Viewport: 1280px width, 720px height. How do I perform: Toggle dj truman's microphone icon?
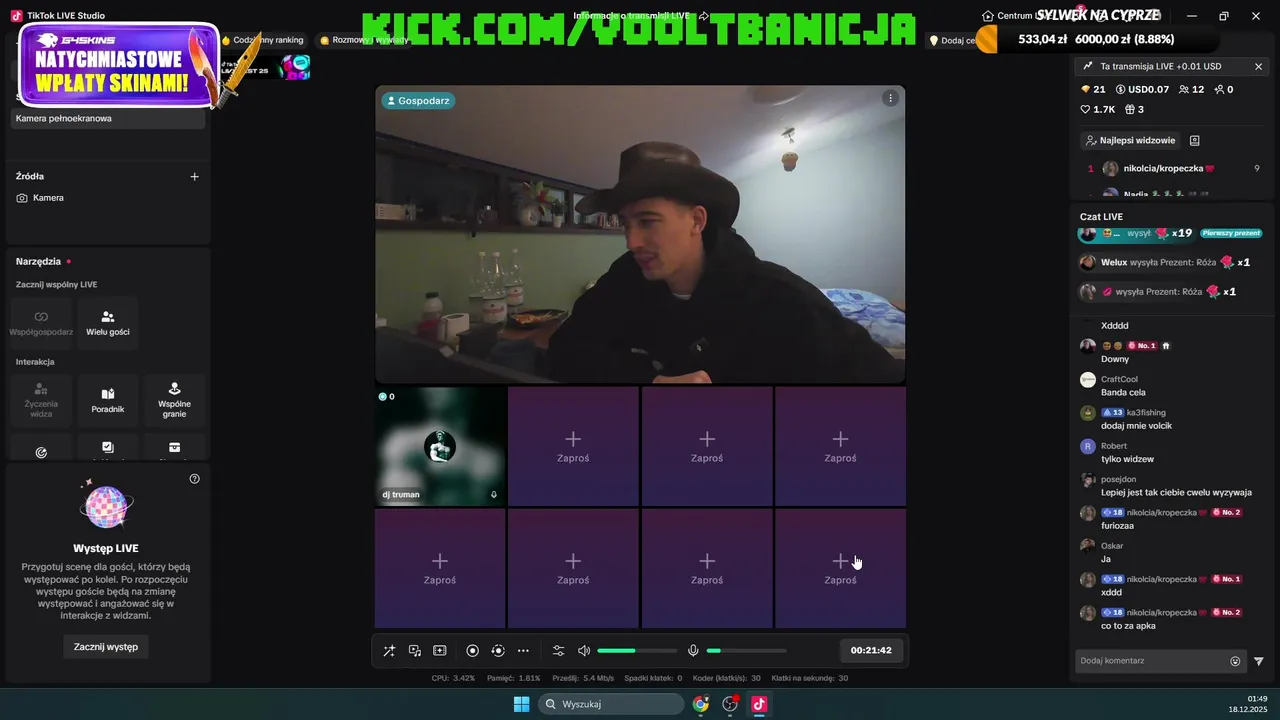493,494
